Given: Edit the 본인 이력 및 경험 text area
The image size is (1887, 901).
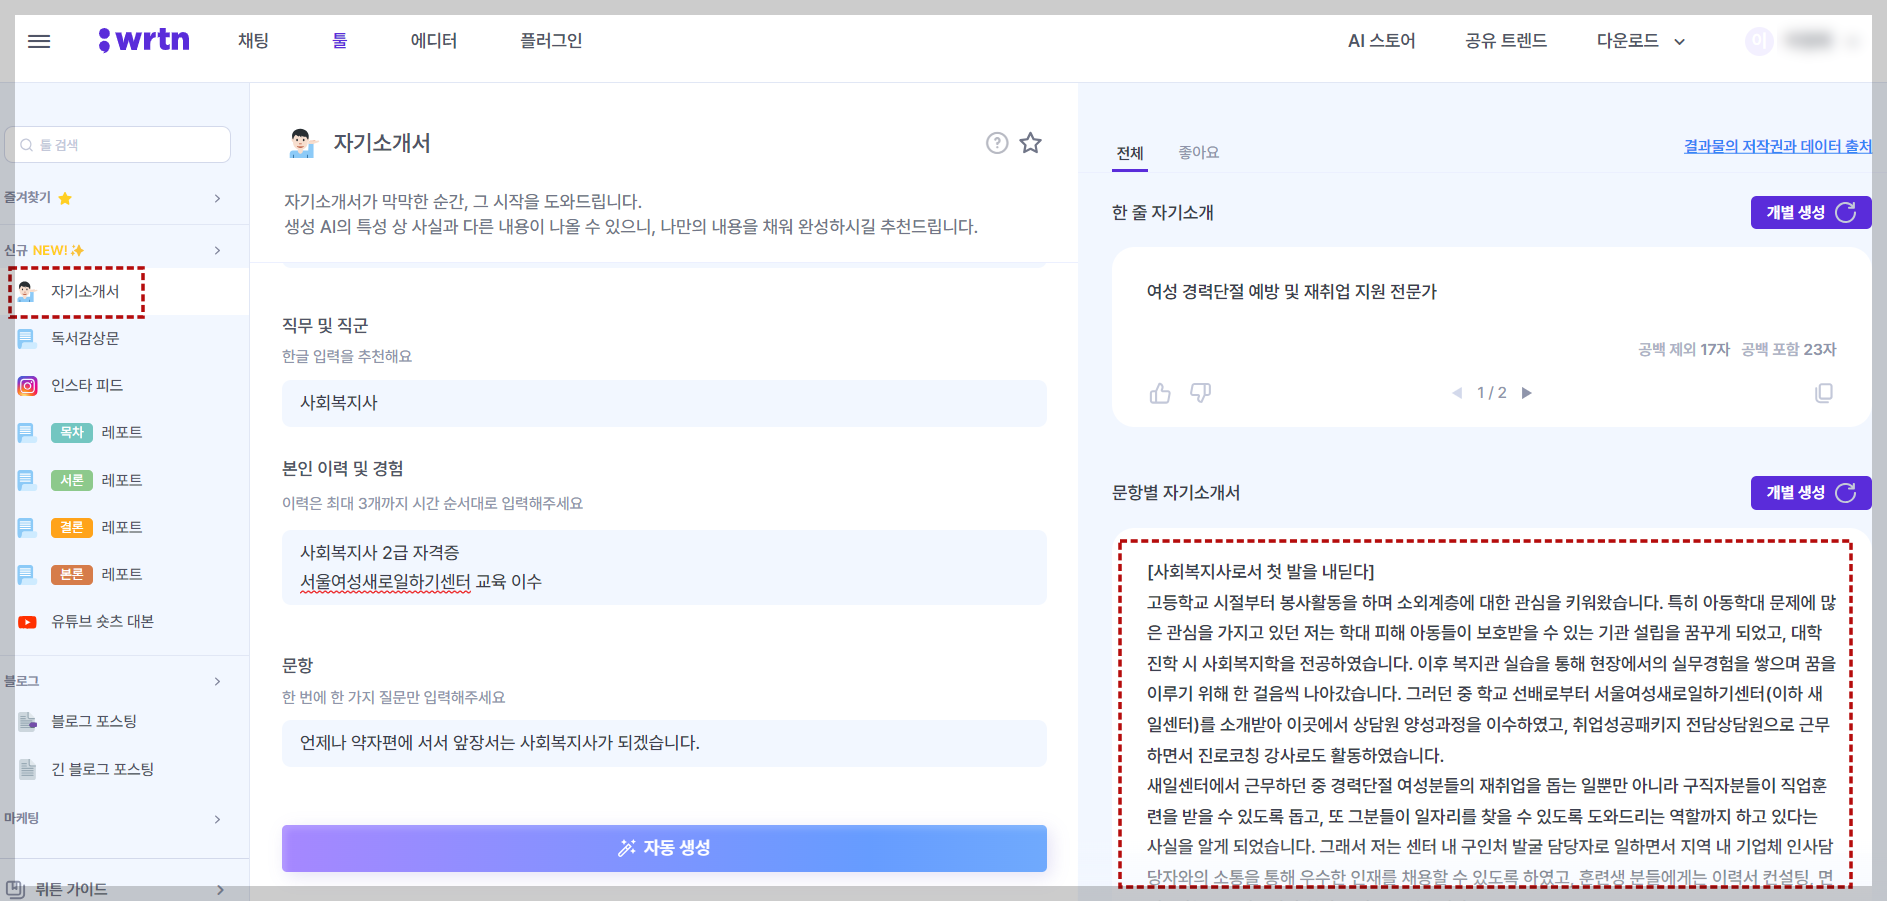Looking at the screenshot, I should pyautogui.click(x=664, y=567).
